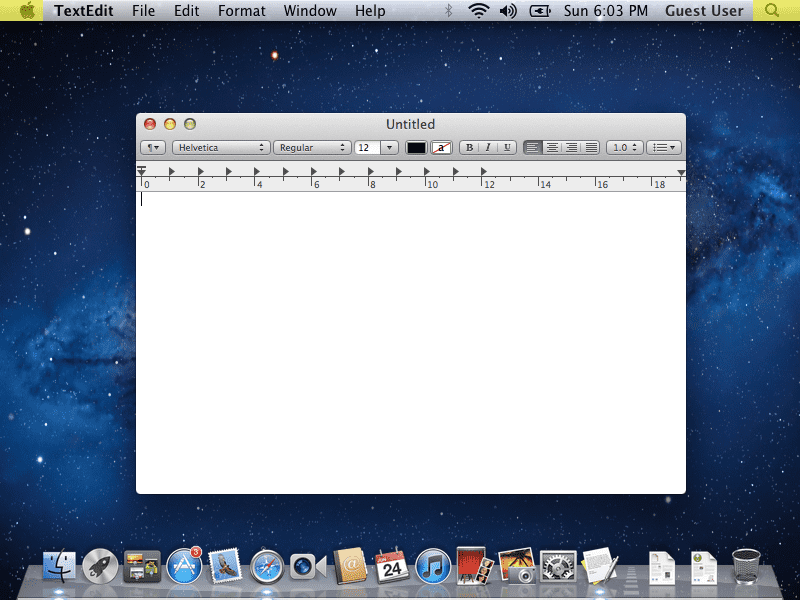Align text to the right
This screenshot has width=800, height=600.
pos(571,147)
